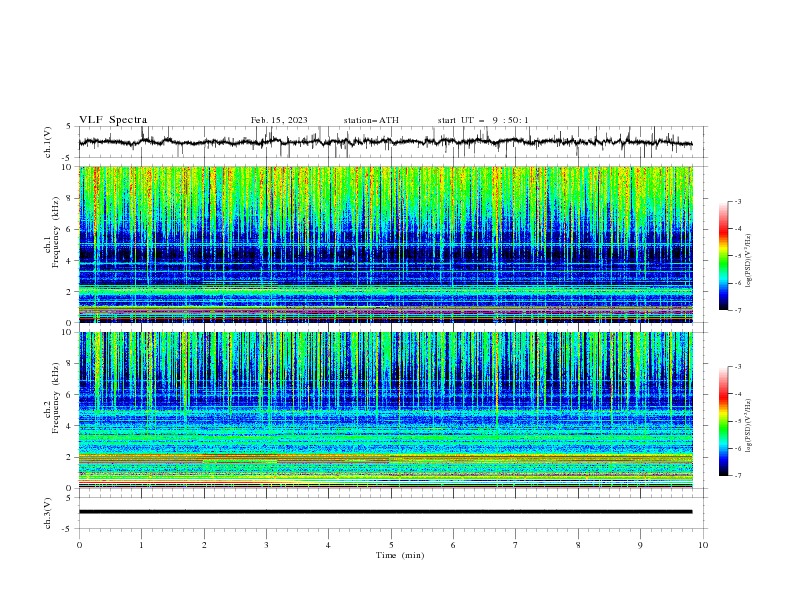Click the ch.1 voltage waveform trace

point(385,142)
